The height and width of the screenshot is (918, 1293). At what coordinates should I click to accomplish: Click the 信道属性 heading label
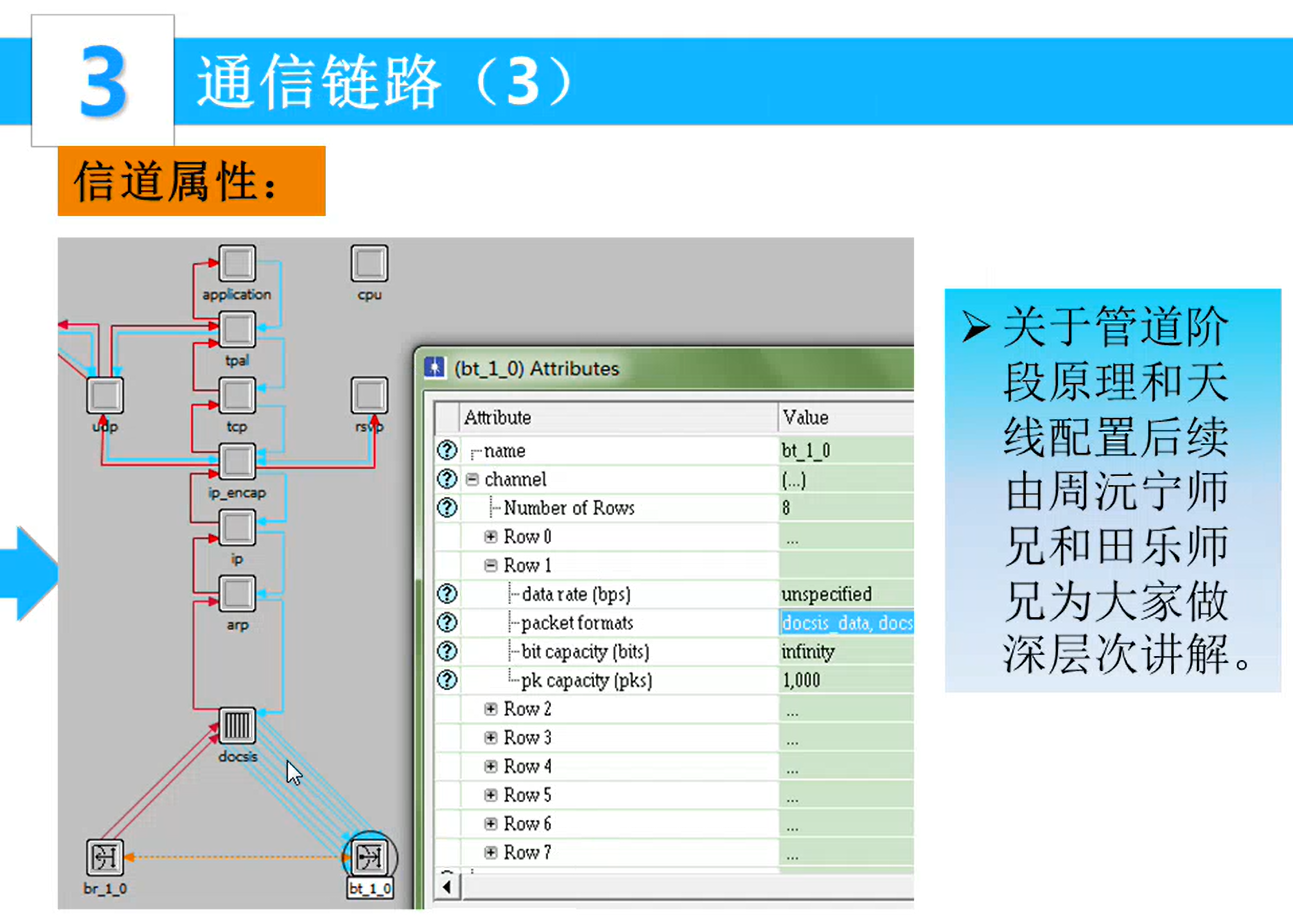tap(191, 181)
